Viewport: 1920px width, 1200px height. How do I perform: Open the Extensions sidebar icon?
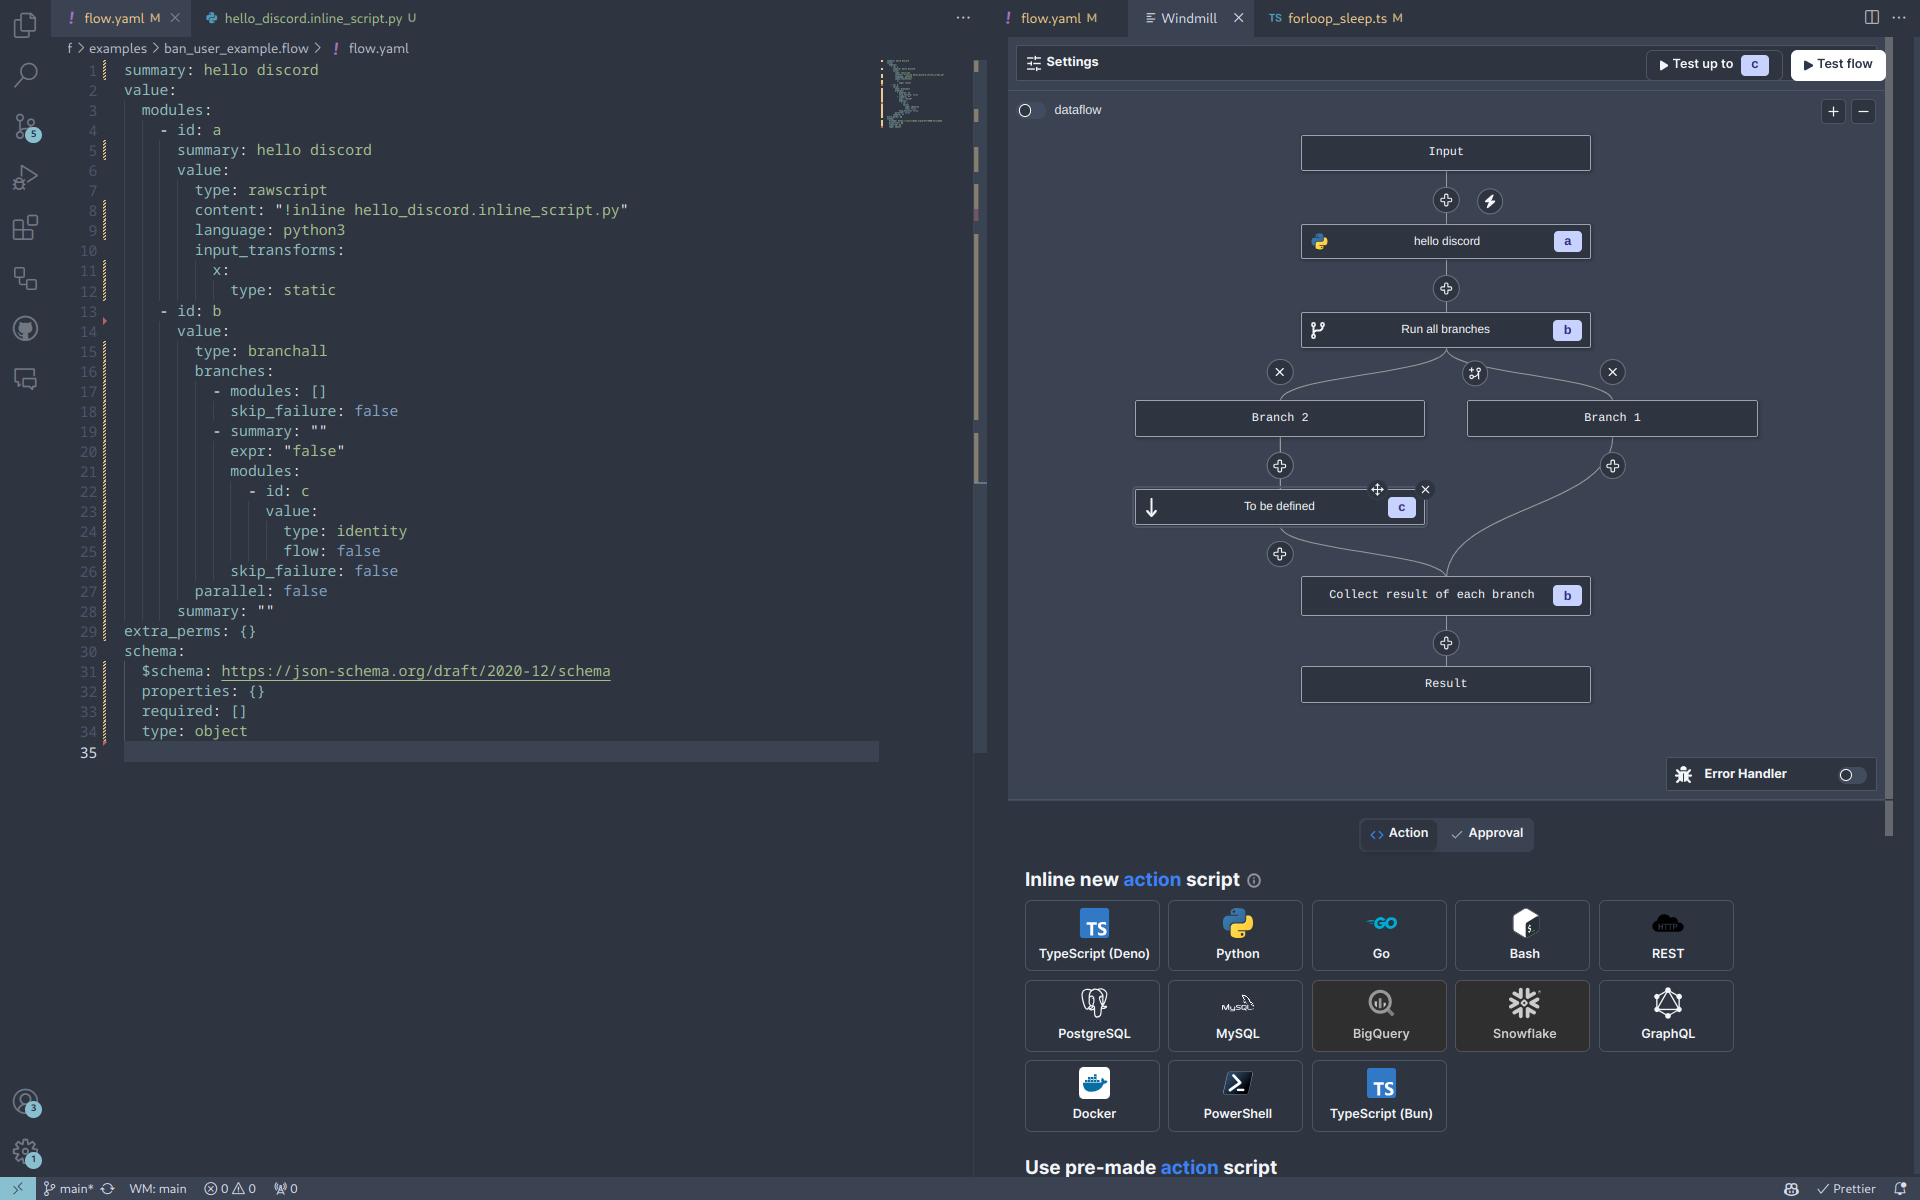[26, 228]
